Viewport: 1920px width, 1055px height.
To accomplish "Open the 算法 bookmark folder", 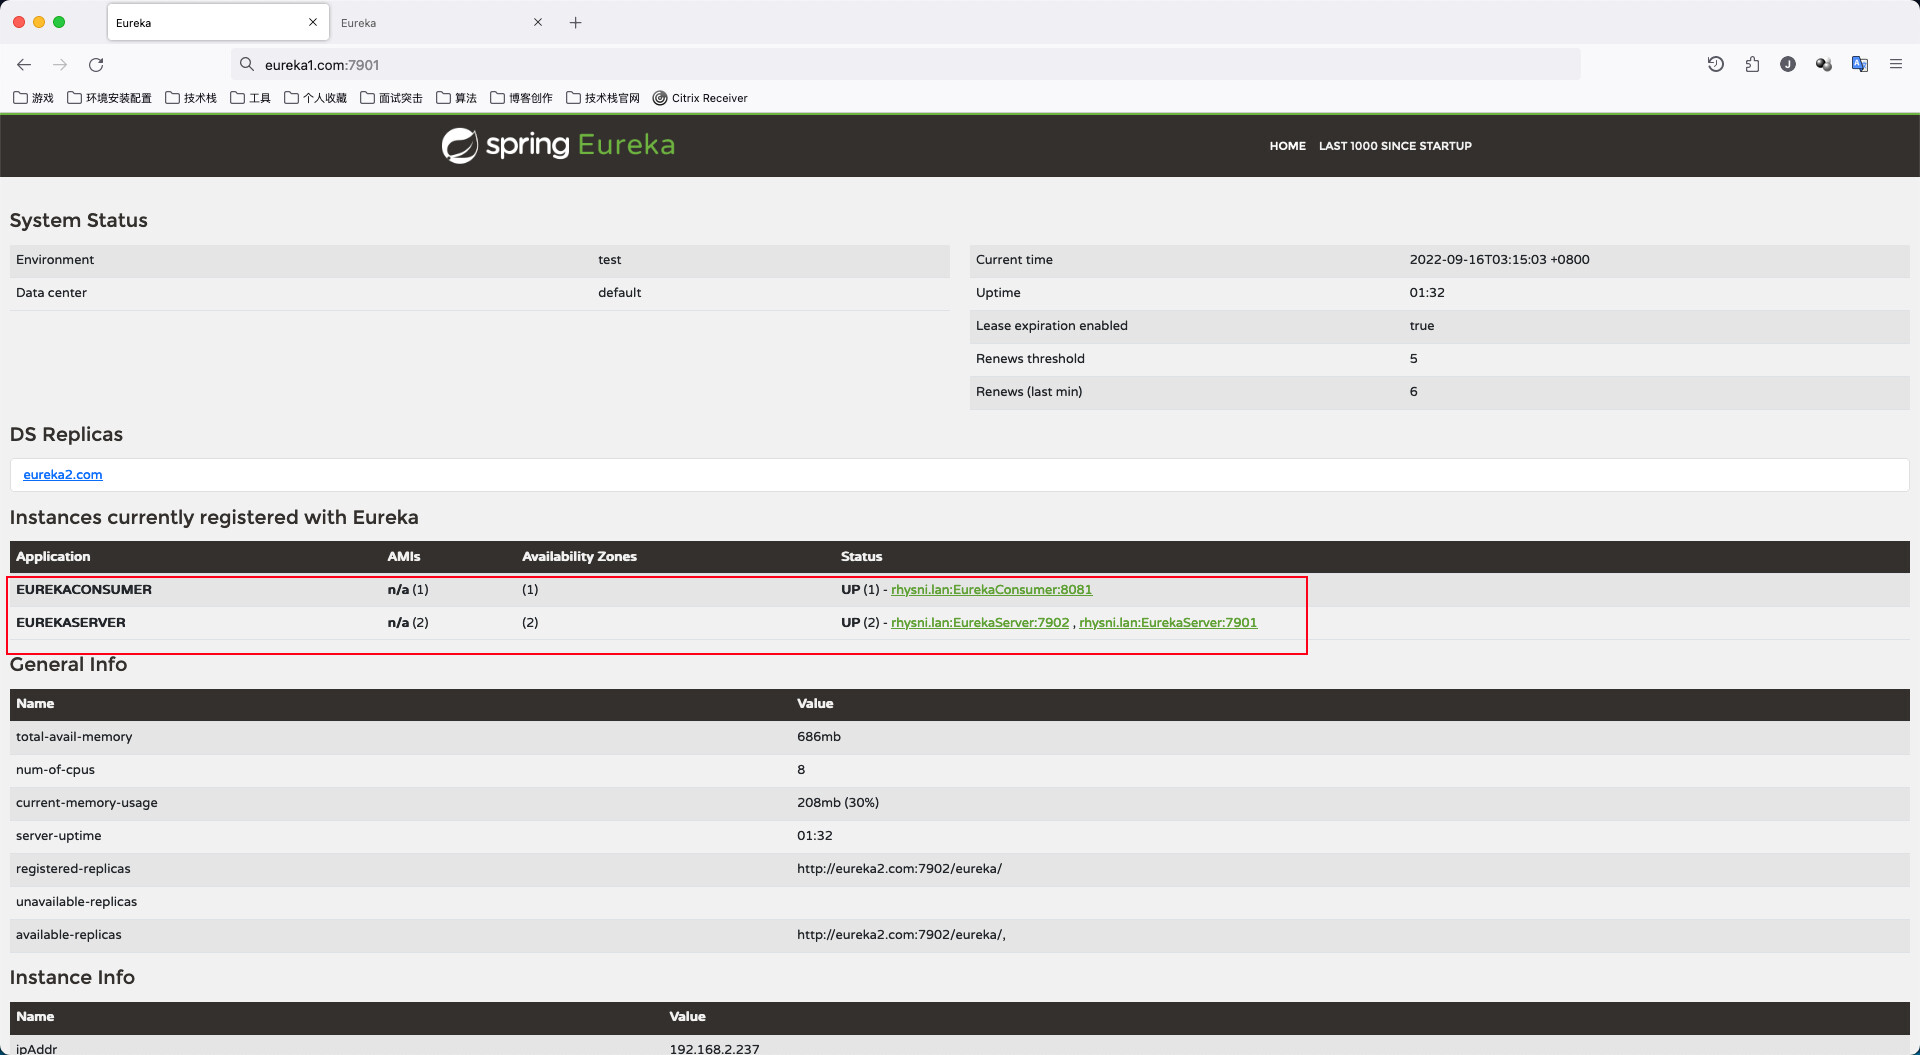I will click(x=457, y=98).
